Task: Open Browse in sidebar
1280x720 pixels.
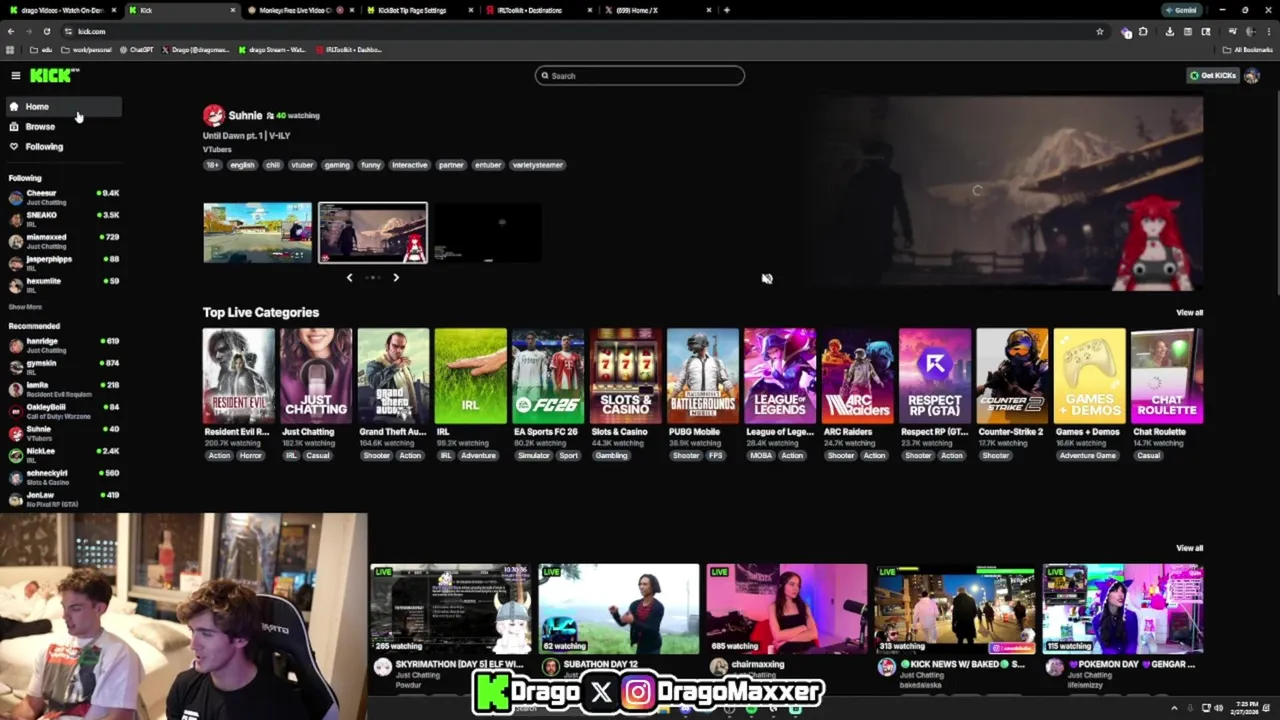Action: pos(63,126)
